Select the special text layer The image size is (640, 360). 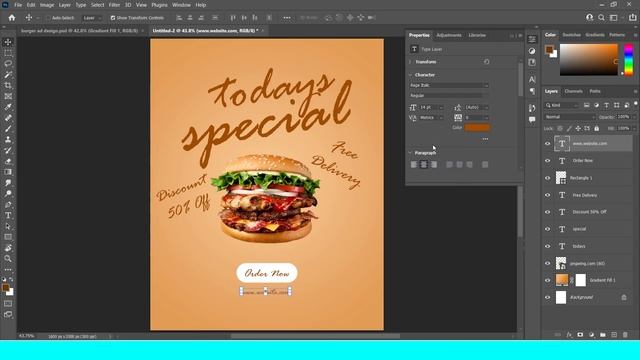(x=588, y=229)
